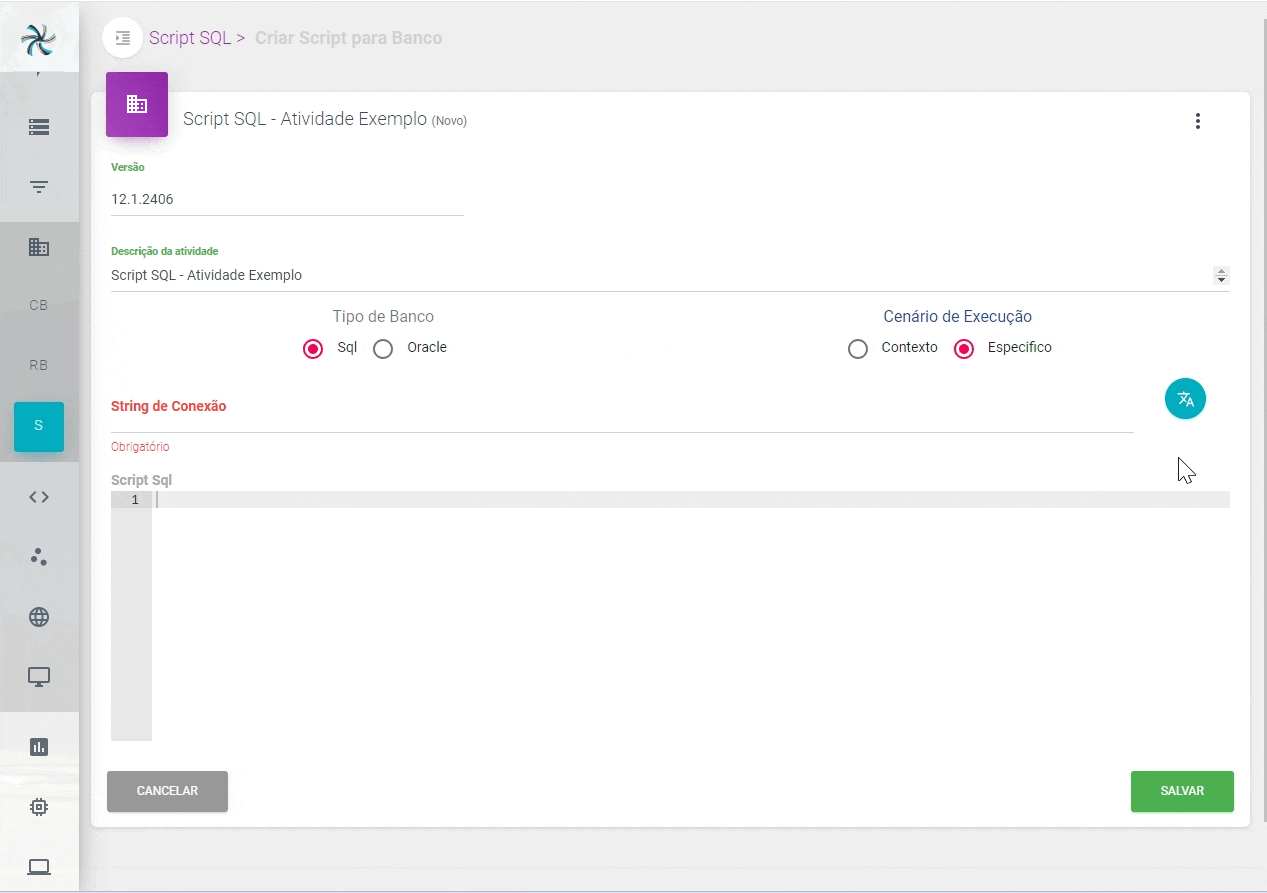Open the three-dot options menu
1267x893 pixels.
(x=1197, y=121)
